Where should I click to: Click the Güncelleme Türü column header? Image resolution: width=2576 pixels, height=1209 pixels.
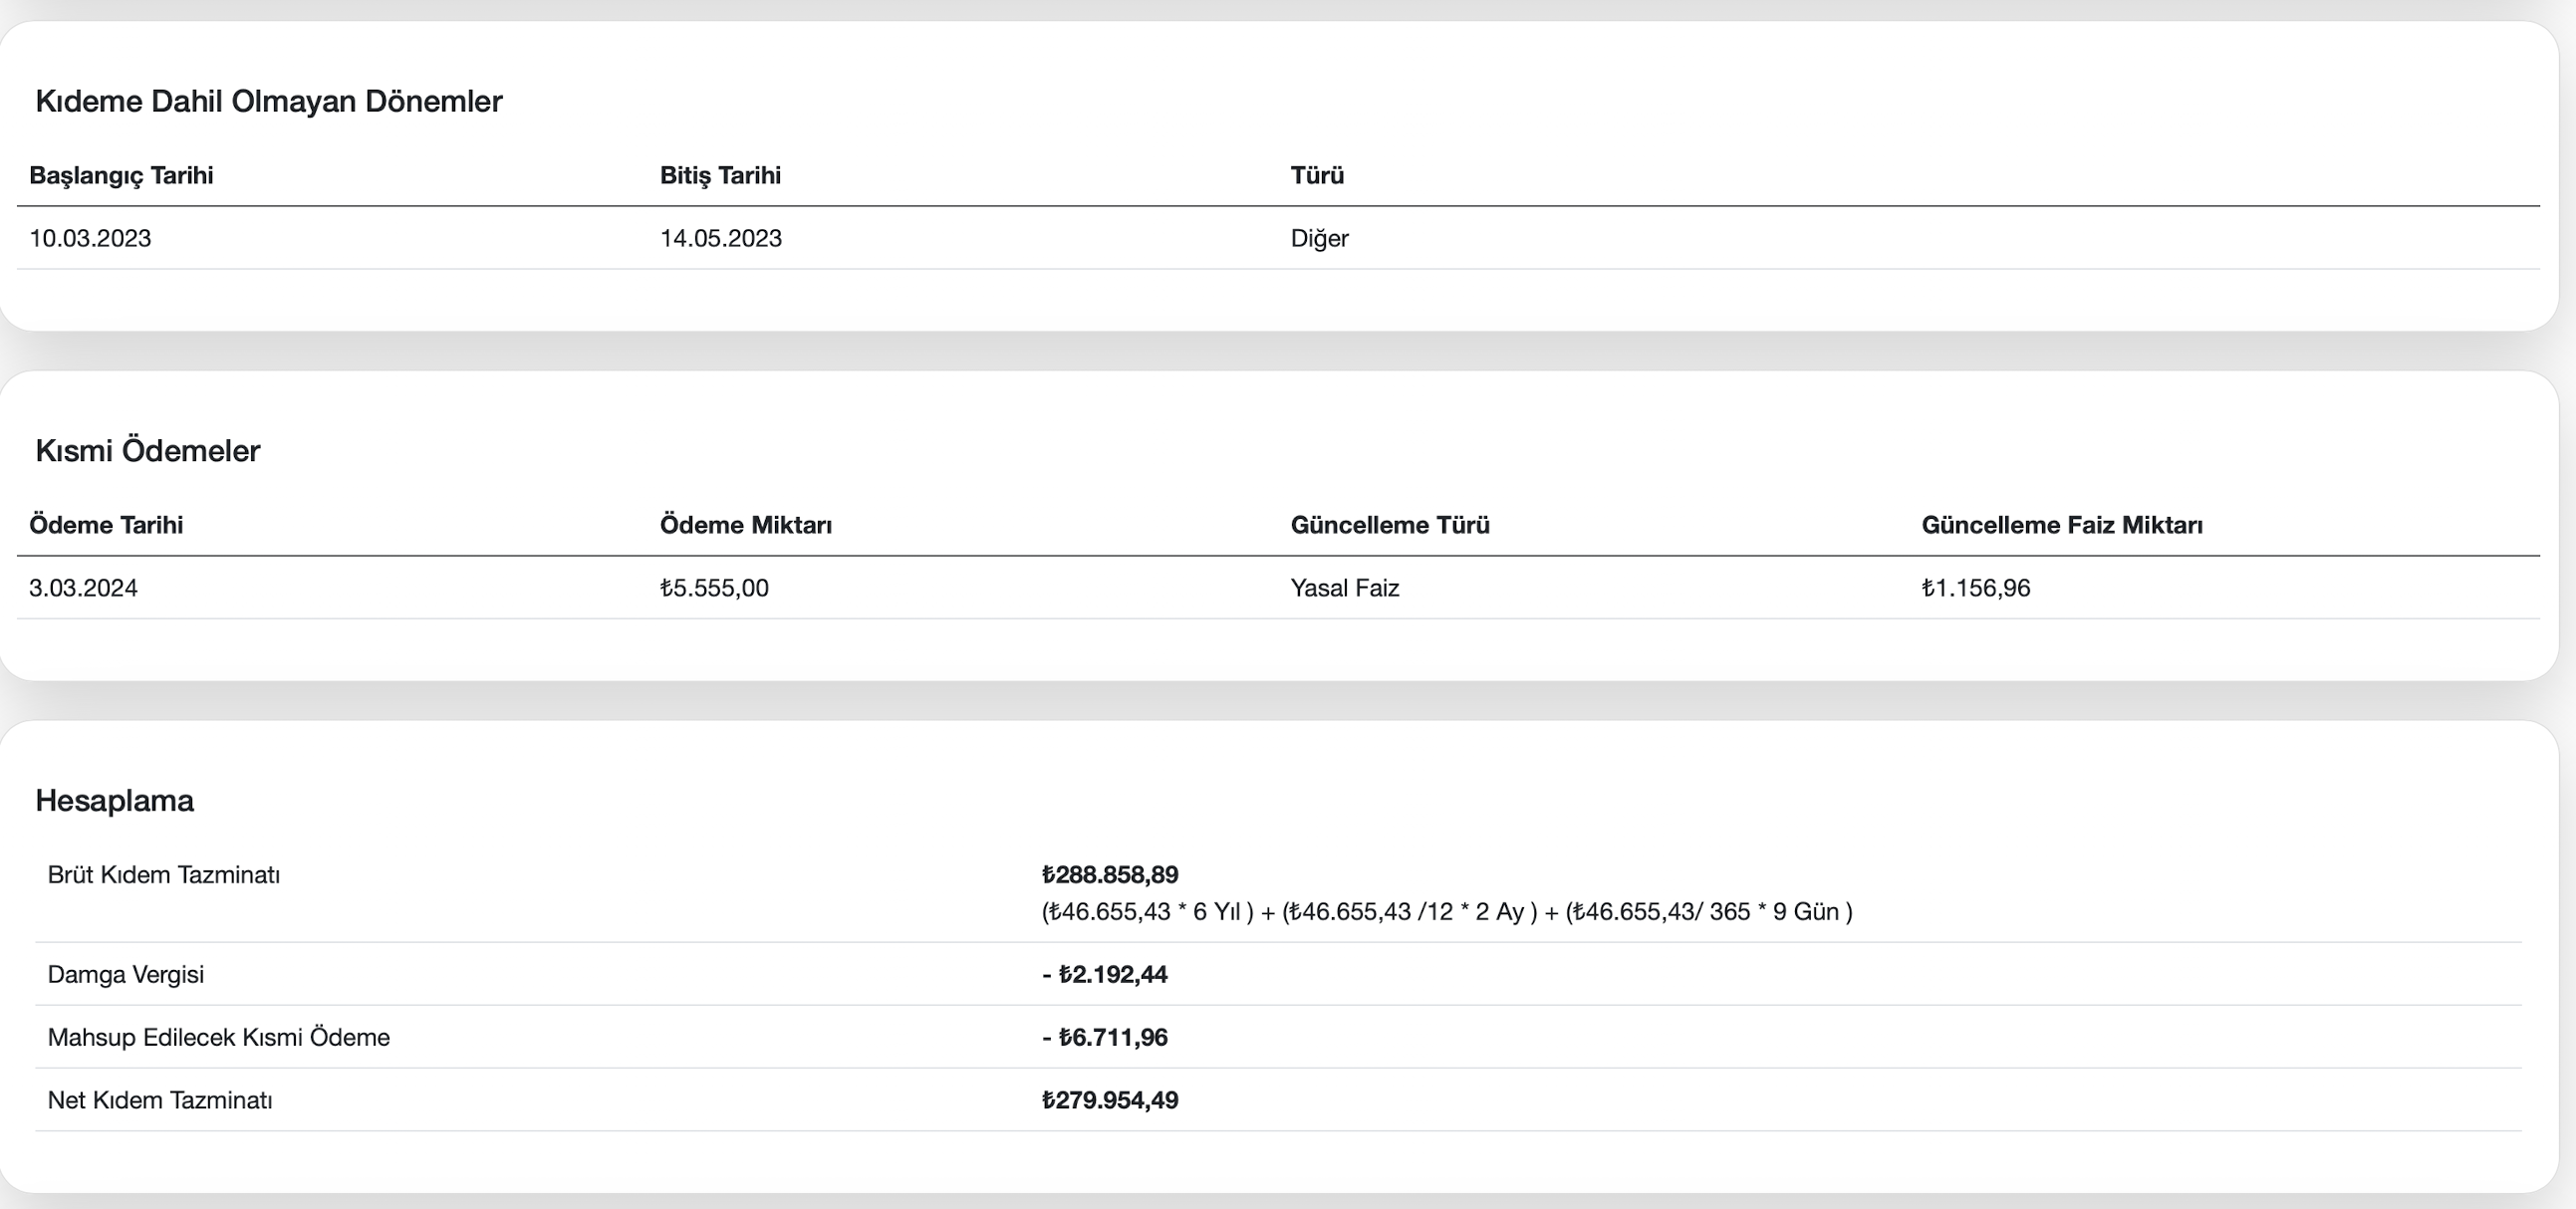[x=1389, y=525]
